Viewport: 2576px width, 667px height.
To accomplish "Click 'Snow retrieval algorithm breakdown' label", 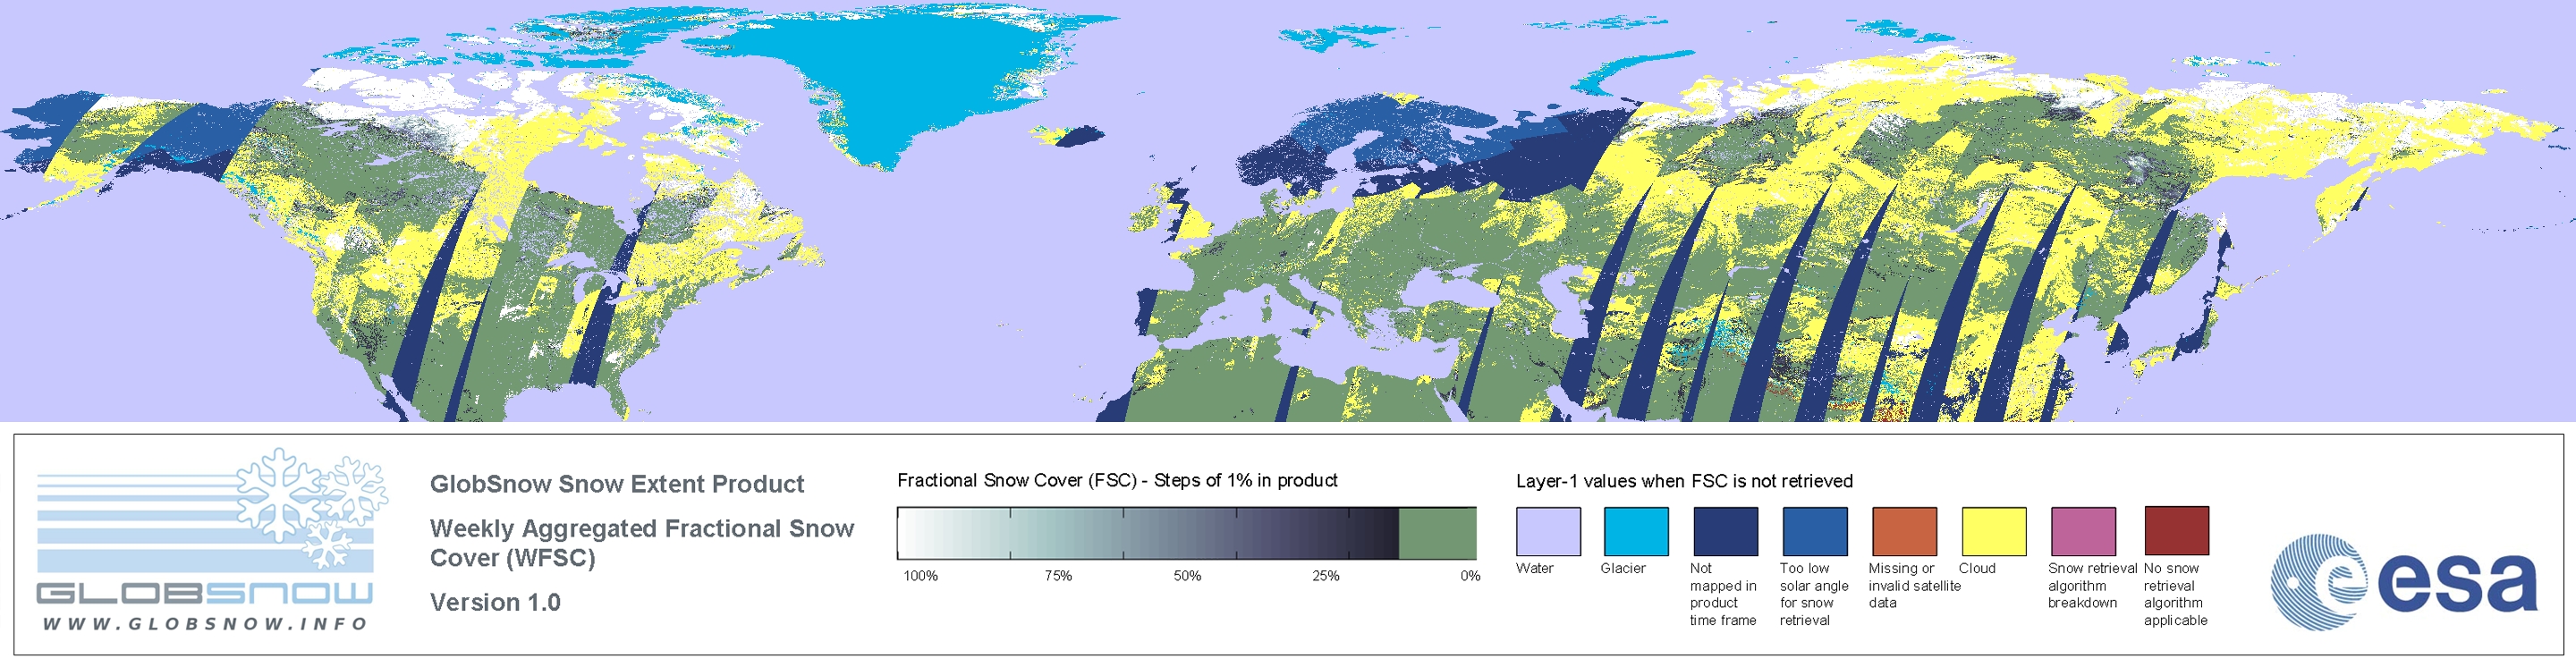I will click(x=2092, y=585).
